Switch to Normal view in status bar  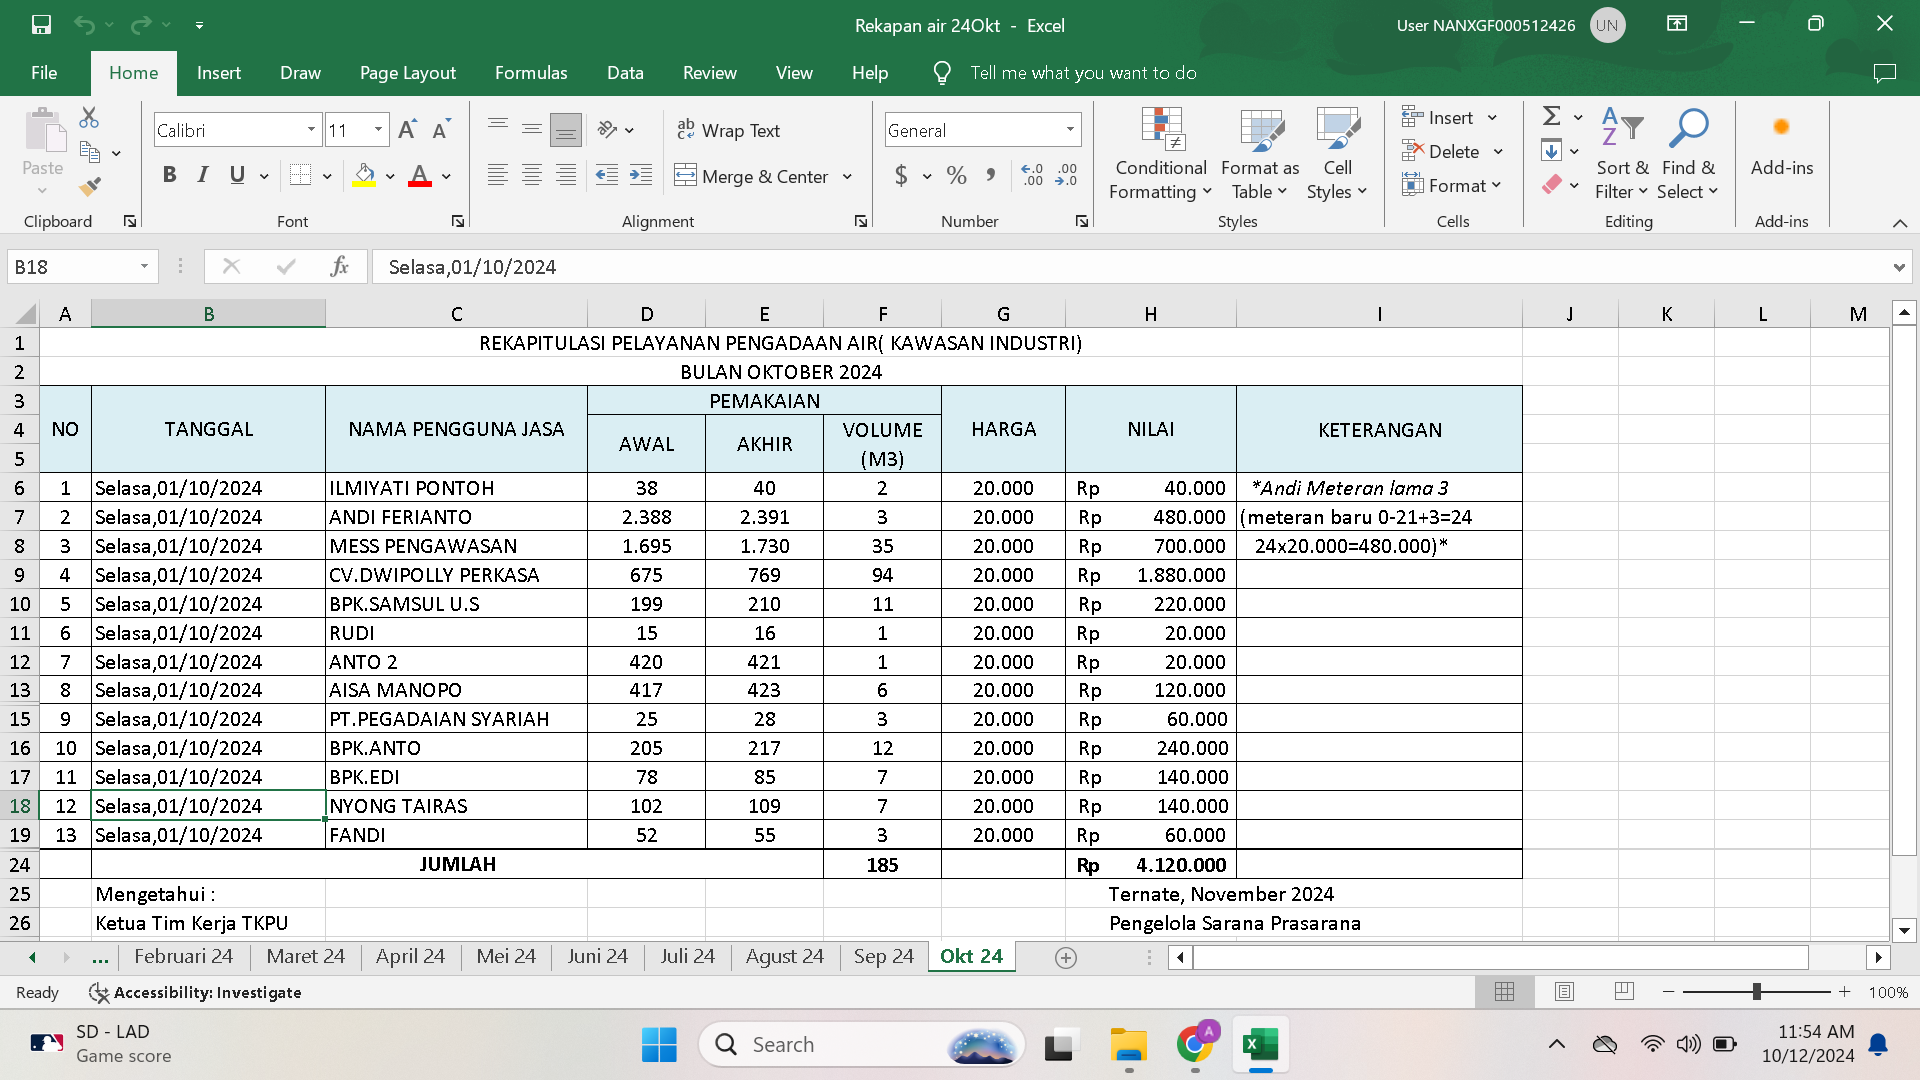pyautogui.click(x=1504, y=992)
